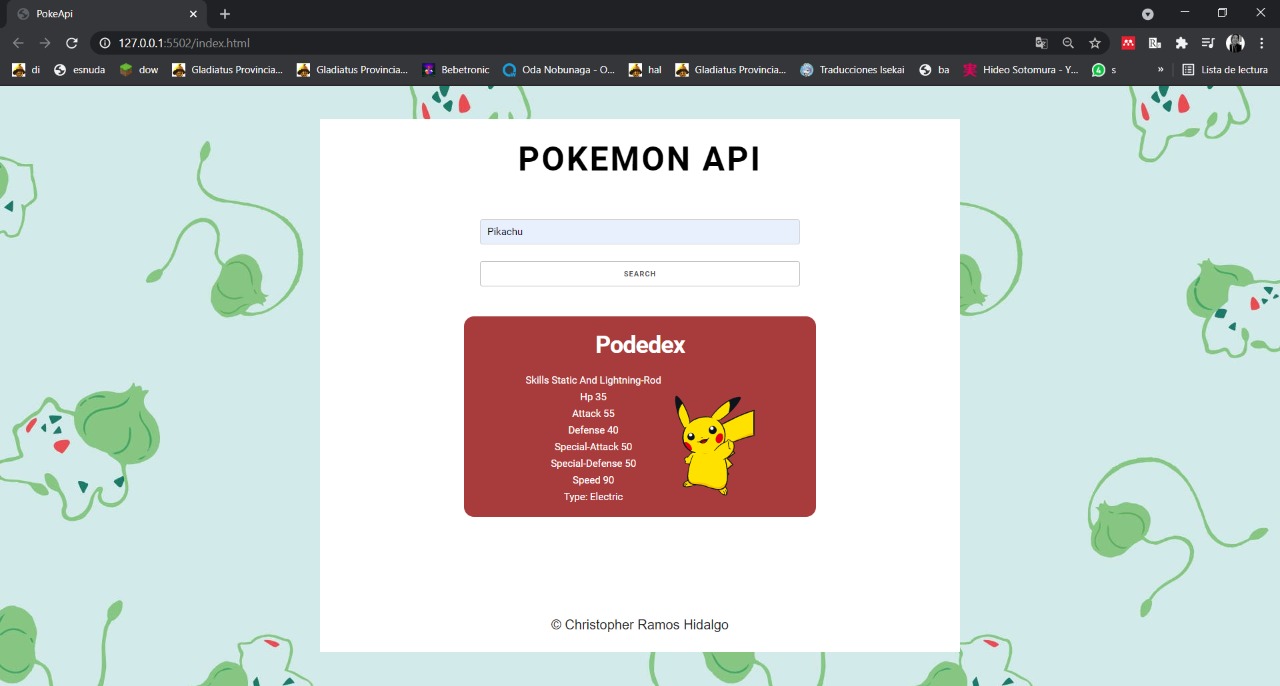
Task: Open the WhatsApp 's' bookmark
Action: click(x=1104, y=70)
